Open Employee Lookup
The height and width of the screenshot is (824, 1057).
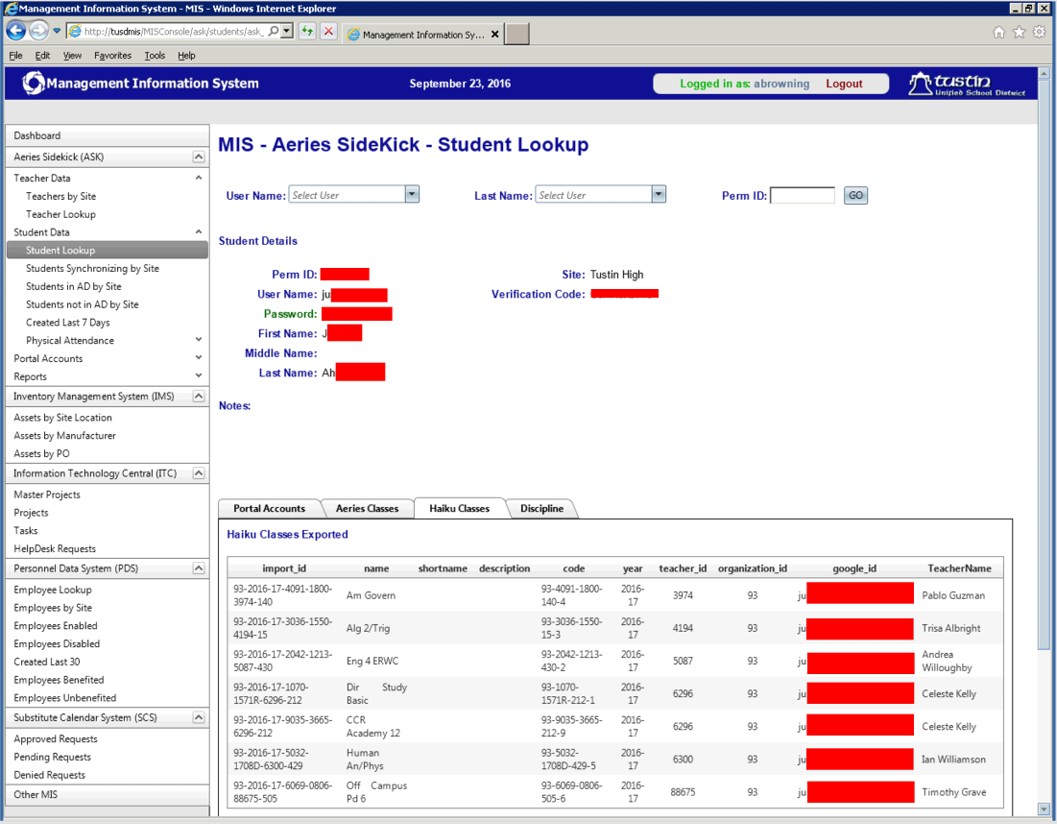(x=53, y=590)
